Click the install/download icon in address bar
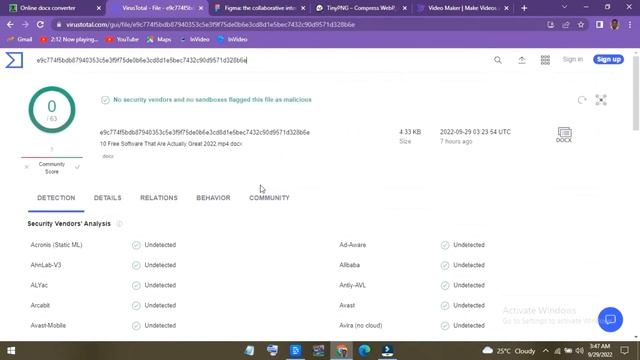This screenshot has width=640, height=360. tap(551, 24)
